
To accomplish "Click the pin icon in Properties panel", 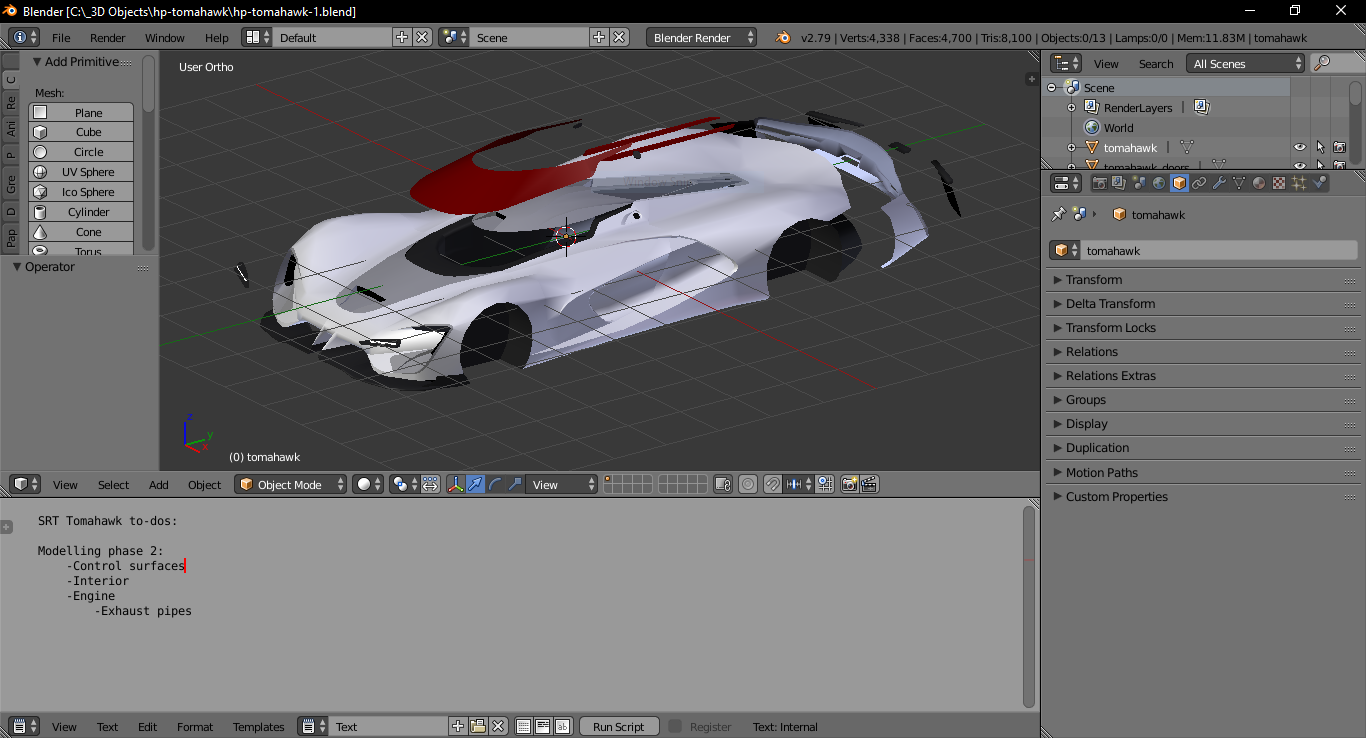I will pos(1058,214).
